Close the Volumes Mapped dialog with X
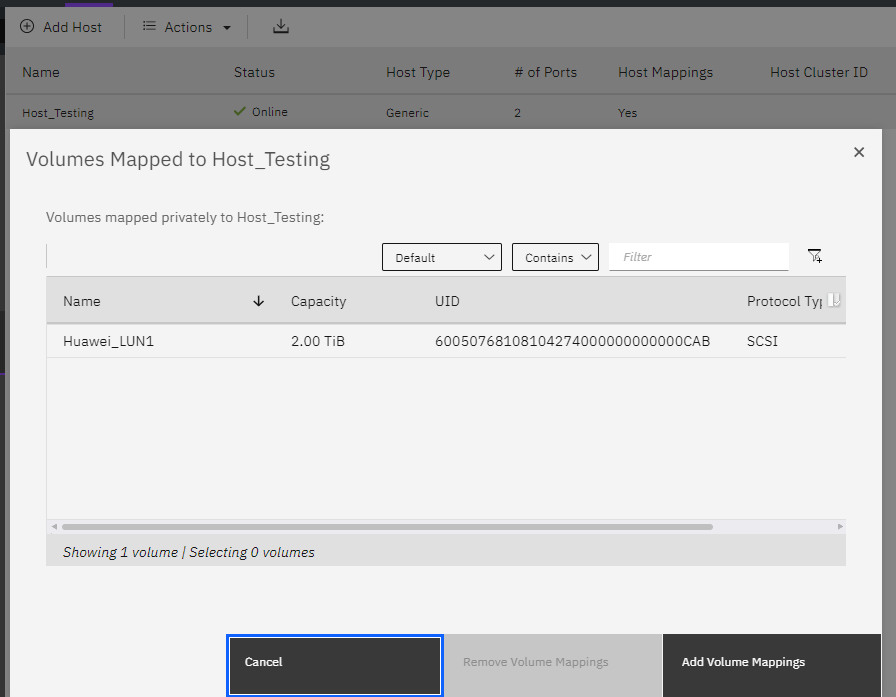The image size is (896, 697). click(x=858, y=152)
